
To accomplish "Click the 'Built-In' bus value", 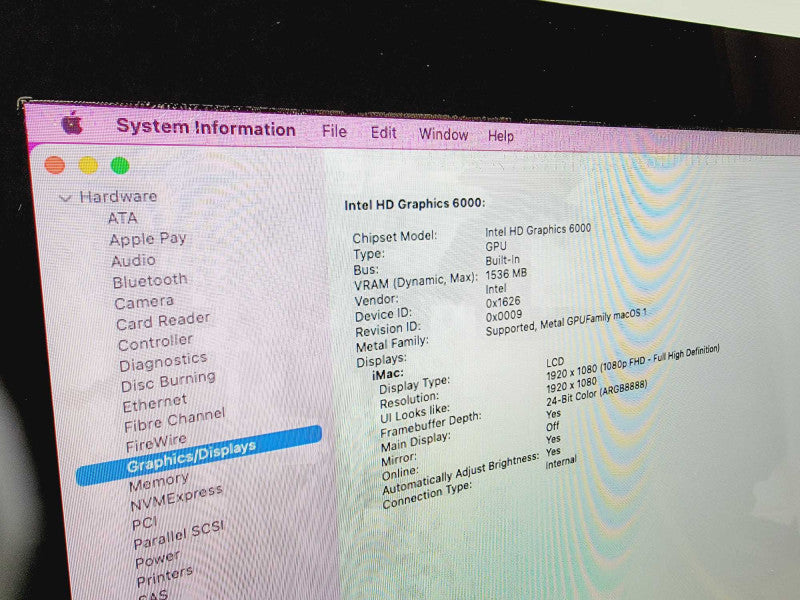I will click(503, 260).
